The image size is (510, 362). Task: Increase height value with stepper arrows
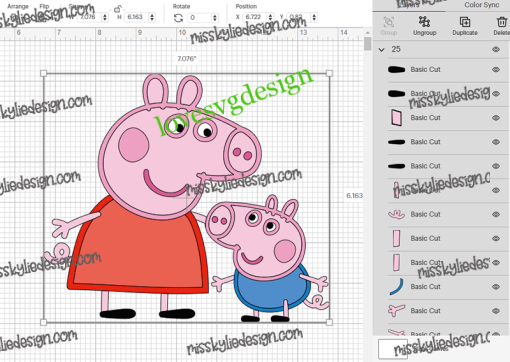point(152,17)
